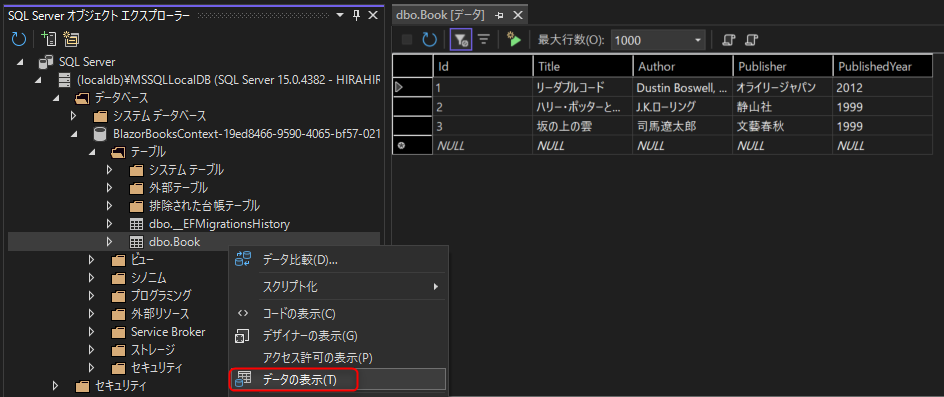Select the Service Broker folder
Screen dimensions: 944x397
coord(168,331)
